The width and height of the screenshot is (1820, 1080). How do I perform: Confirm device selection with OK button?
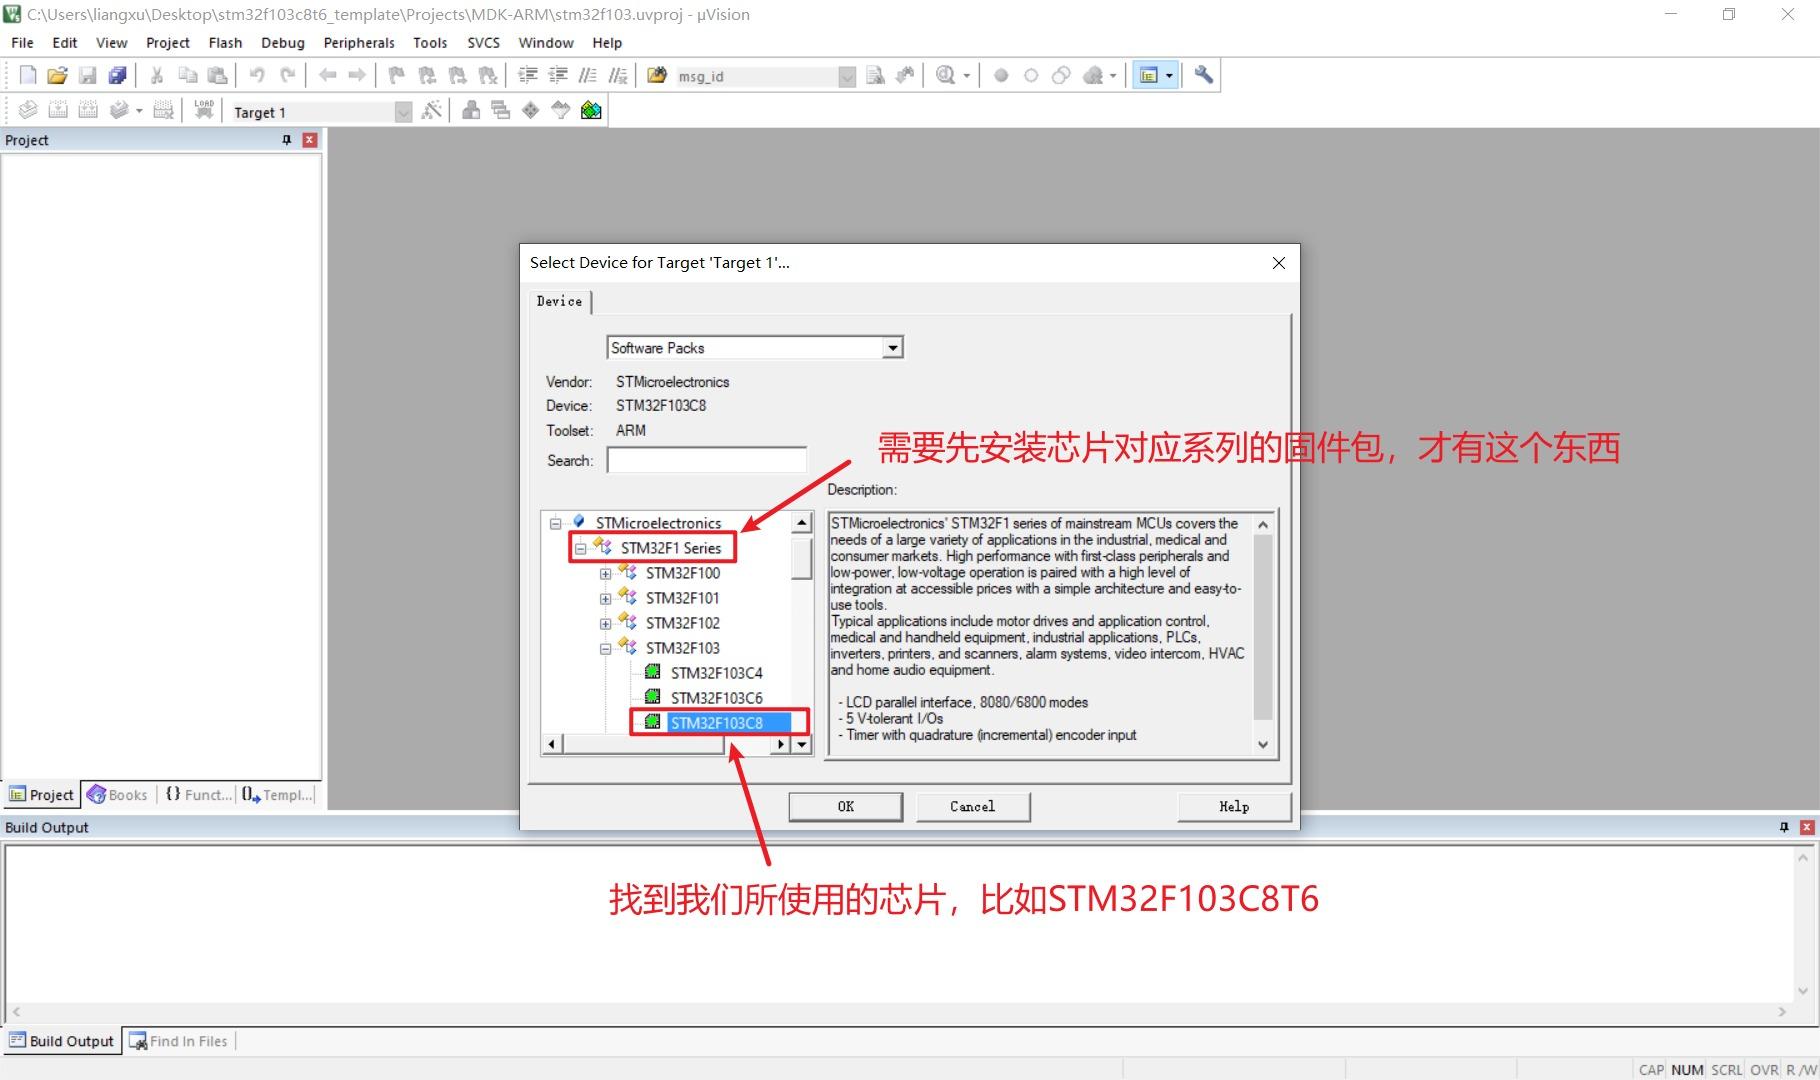pos(844,806)
